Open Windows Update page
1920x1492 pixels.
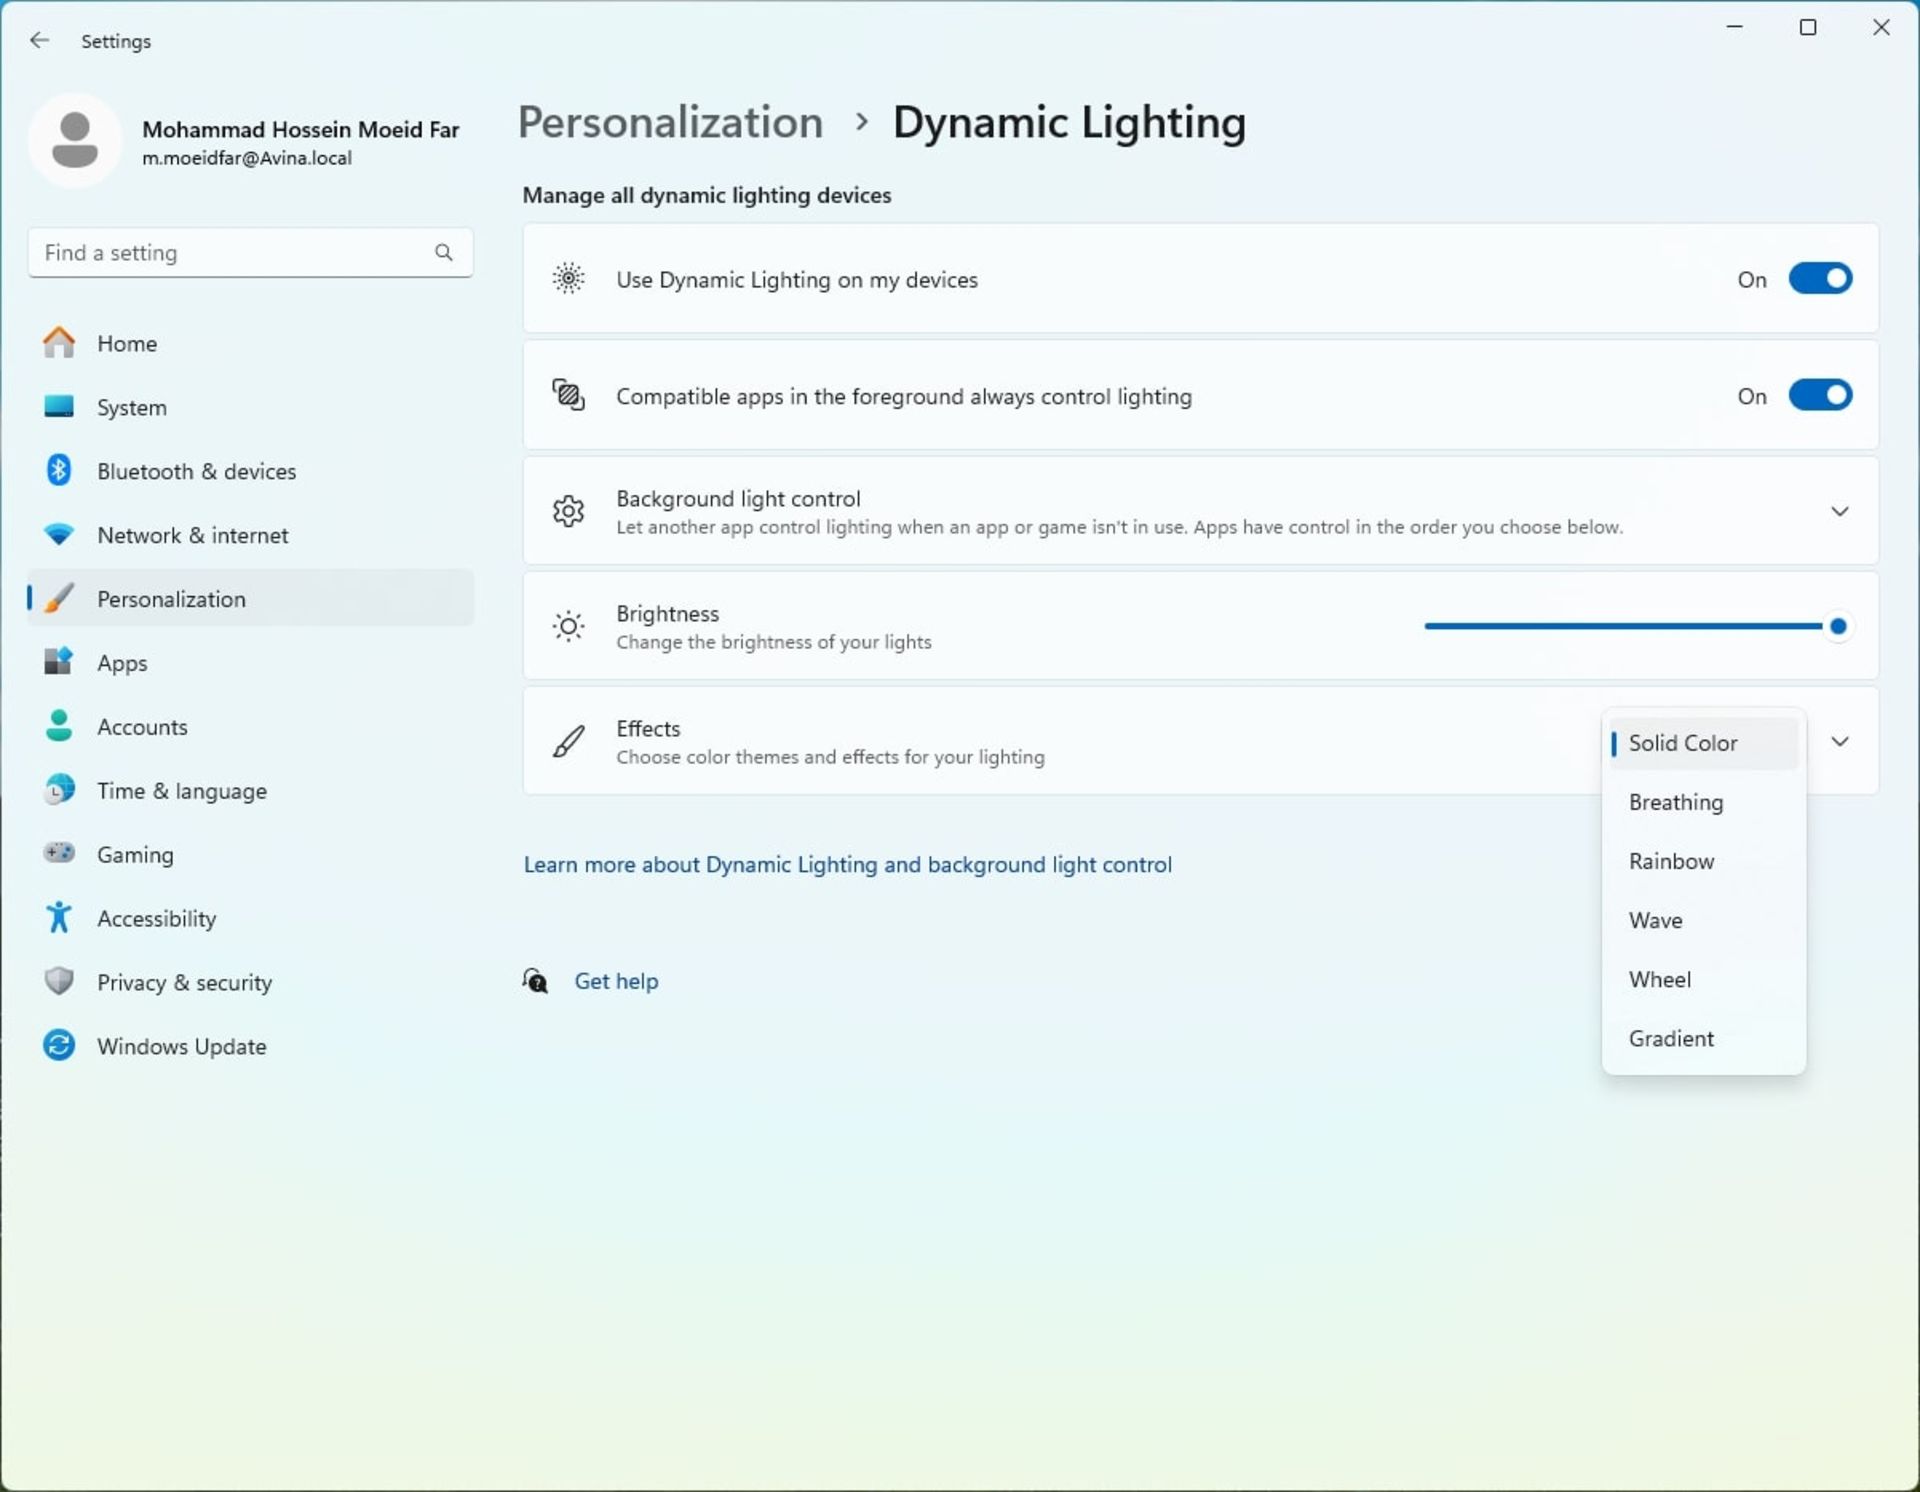coord(250,1046)
